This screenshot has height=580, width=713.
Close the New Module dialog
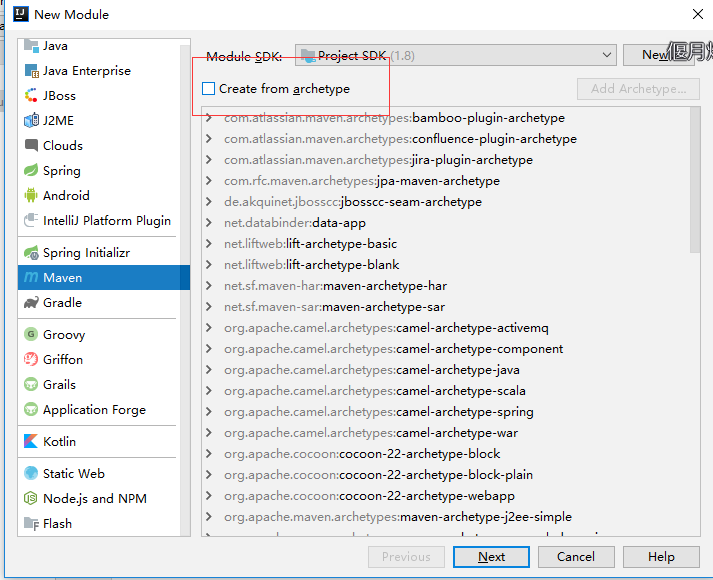(698, 14)
